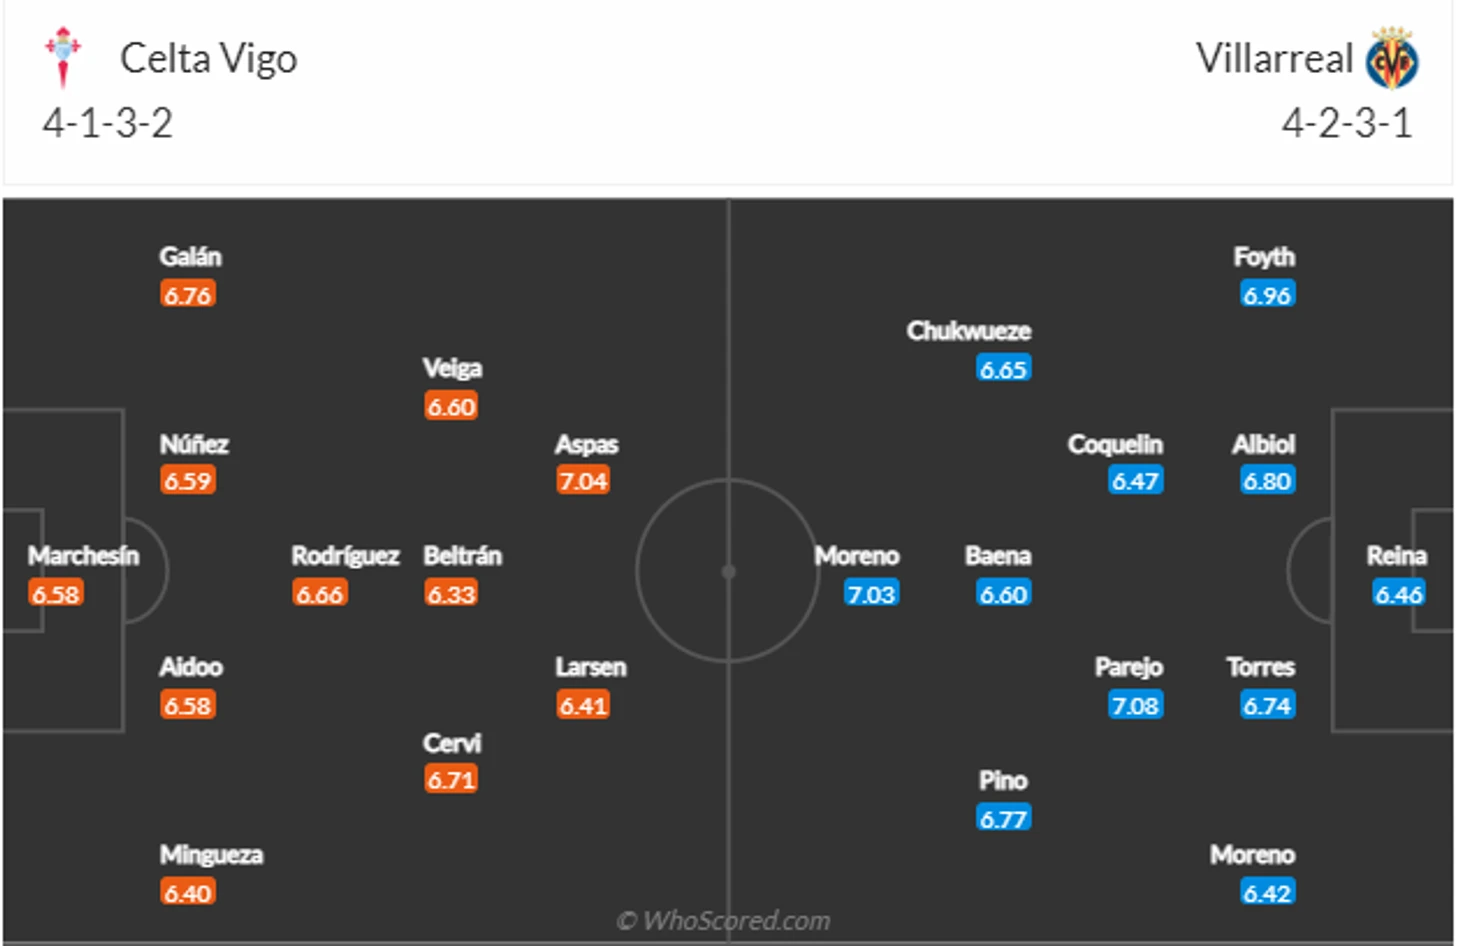The image size is (1460, 946).
Task: Click the Villarreal 4-2-3-1 formation text
Action: (1347, 124)
